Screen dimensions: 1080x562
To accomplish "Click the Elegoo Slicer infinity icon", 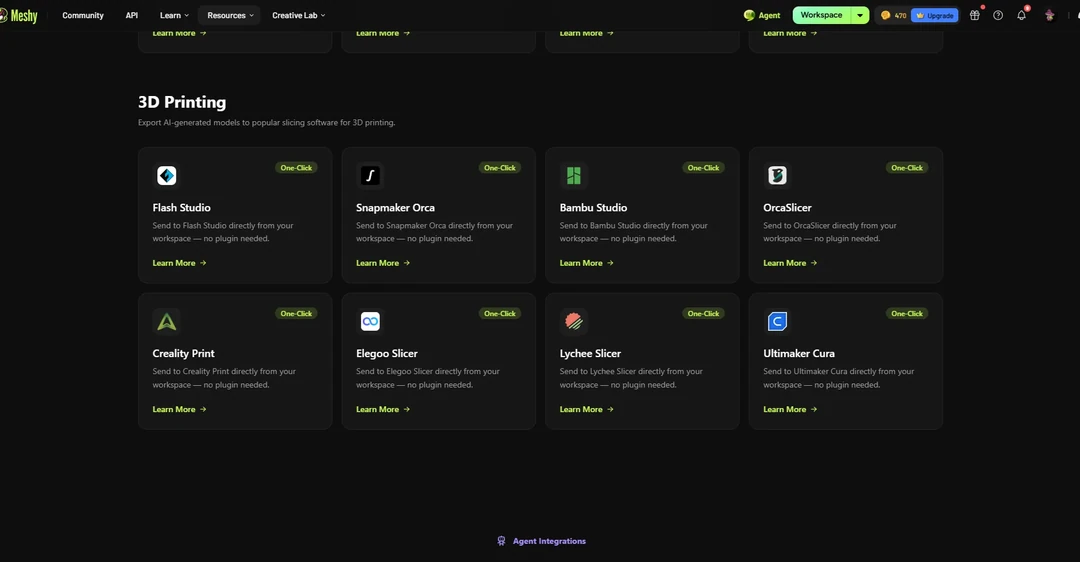I will pos(370,322).
